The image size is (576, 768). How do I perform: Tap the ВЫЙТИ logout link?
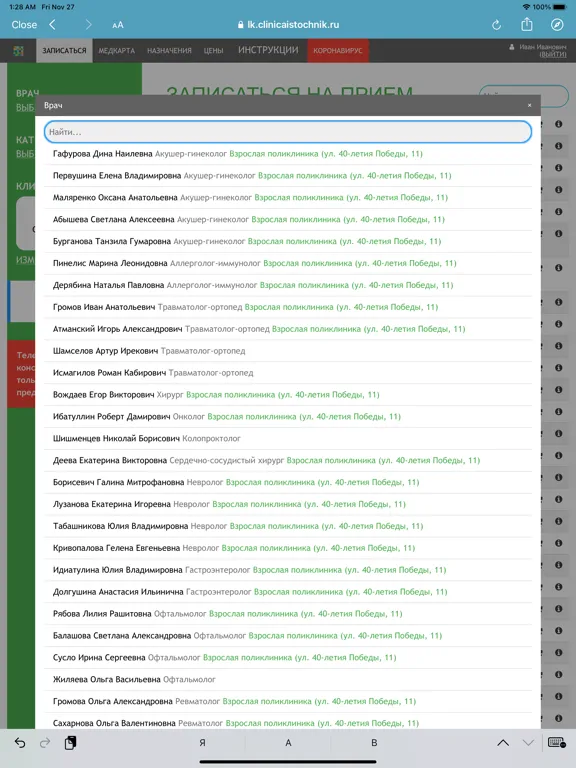pyautogui.click(x=553, y=54)
